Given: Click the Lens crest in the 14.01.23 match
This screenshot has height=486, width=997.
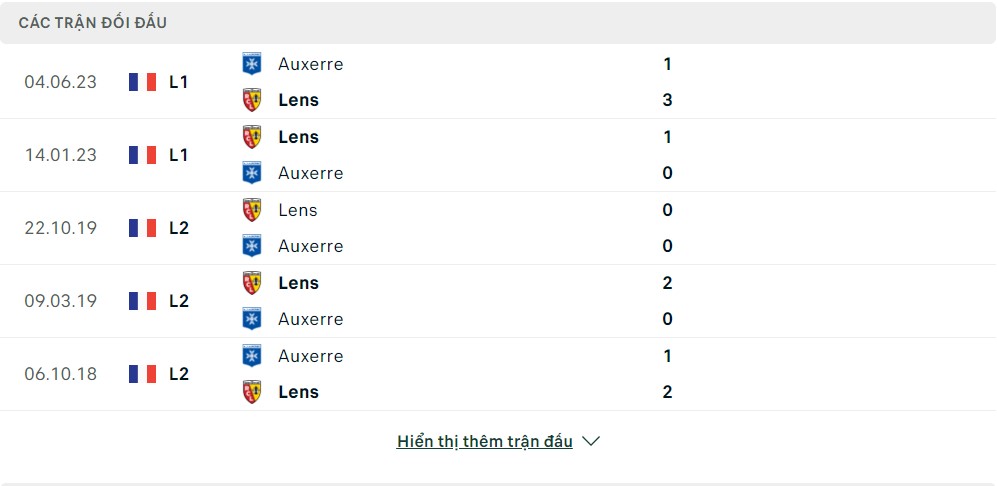Looking at the screenshot, I should point(252,137).
